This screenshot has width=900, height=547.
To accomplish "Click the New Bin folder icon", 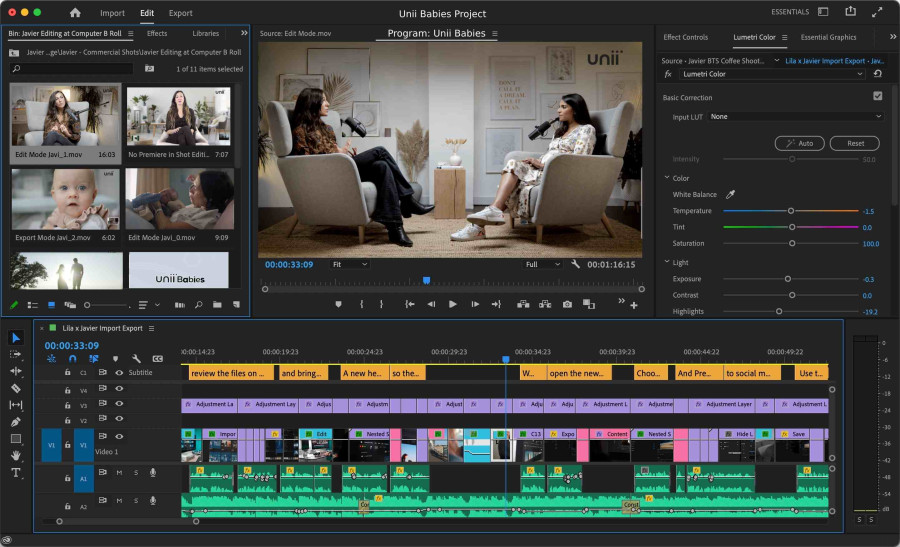I will tap(217, 305).
